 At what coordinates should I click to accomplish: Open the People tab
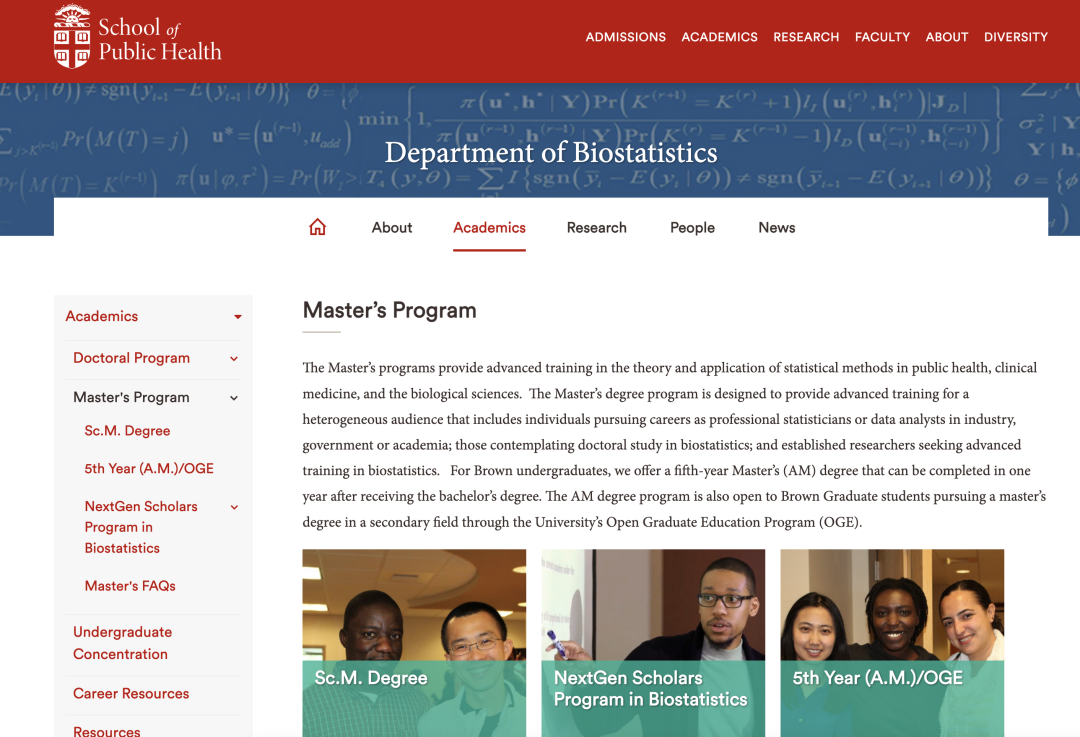(x=692, y=227)
